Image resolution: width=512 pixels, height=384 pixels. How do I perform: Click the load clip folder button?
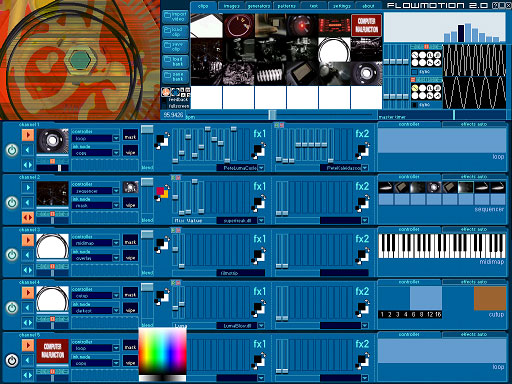point(175,32)
